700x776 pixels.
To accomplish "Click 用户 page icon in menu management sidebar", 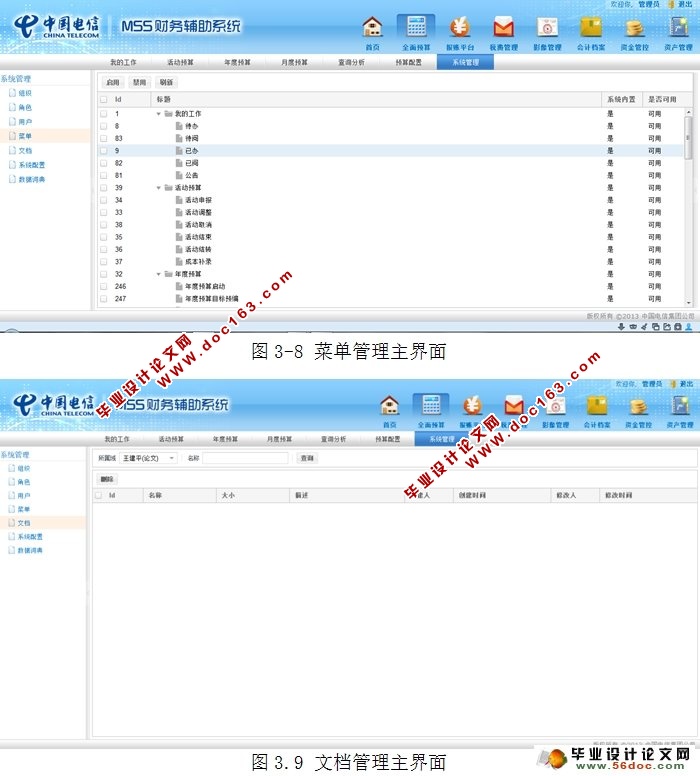I will (12, 121).
